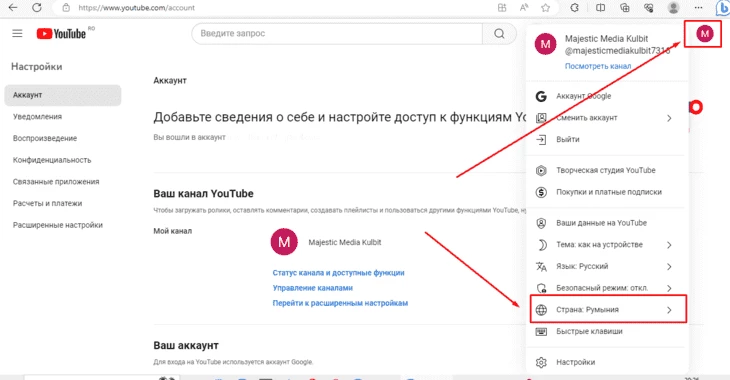Add page to favorites with star icon
The width and height of the screenshot is (730, 380).
pyautogui.click(x=546, y=8)
